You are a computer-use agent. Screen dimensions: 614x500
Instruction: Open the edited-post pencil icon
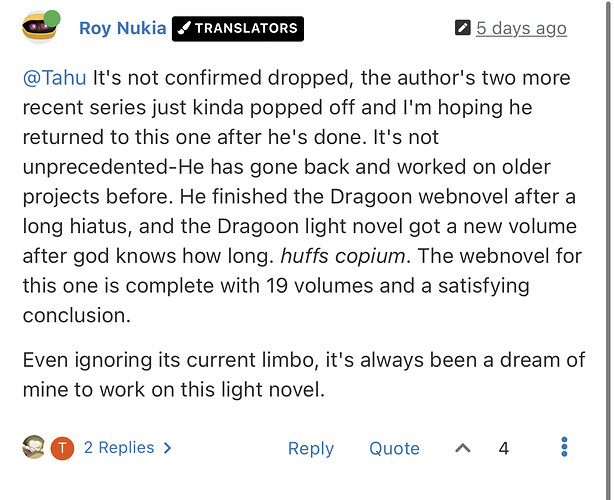tap(462, 28)
